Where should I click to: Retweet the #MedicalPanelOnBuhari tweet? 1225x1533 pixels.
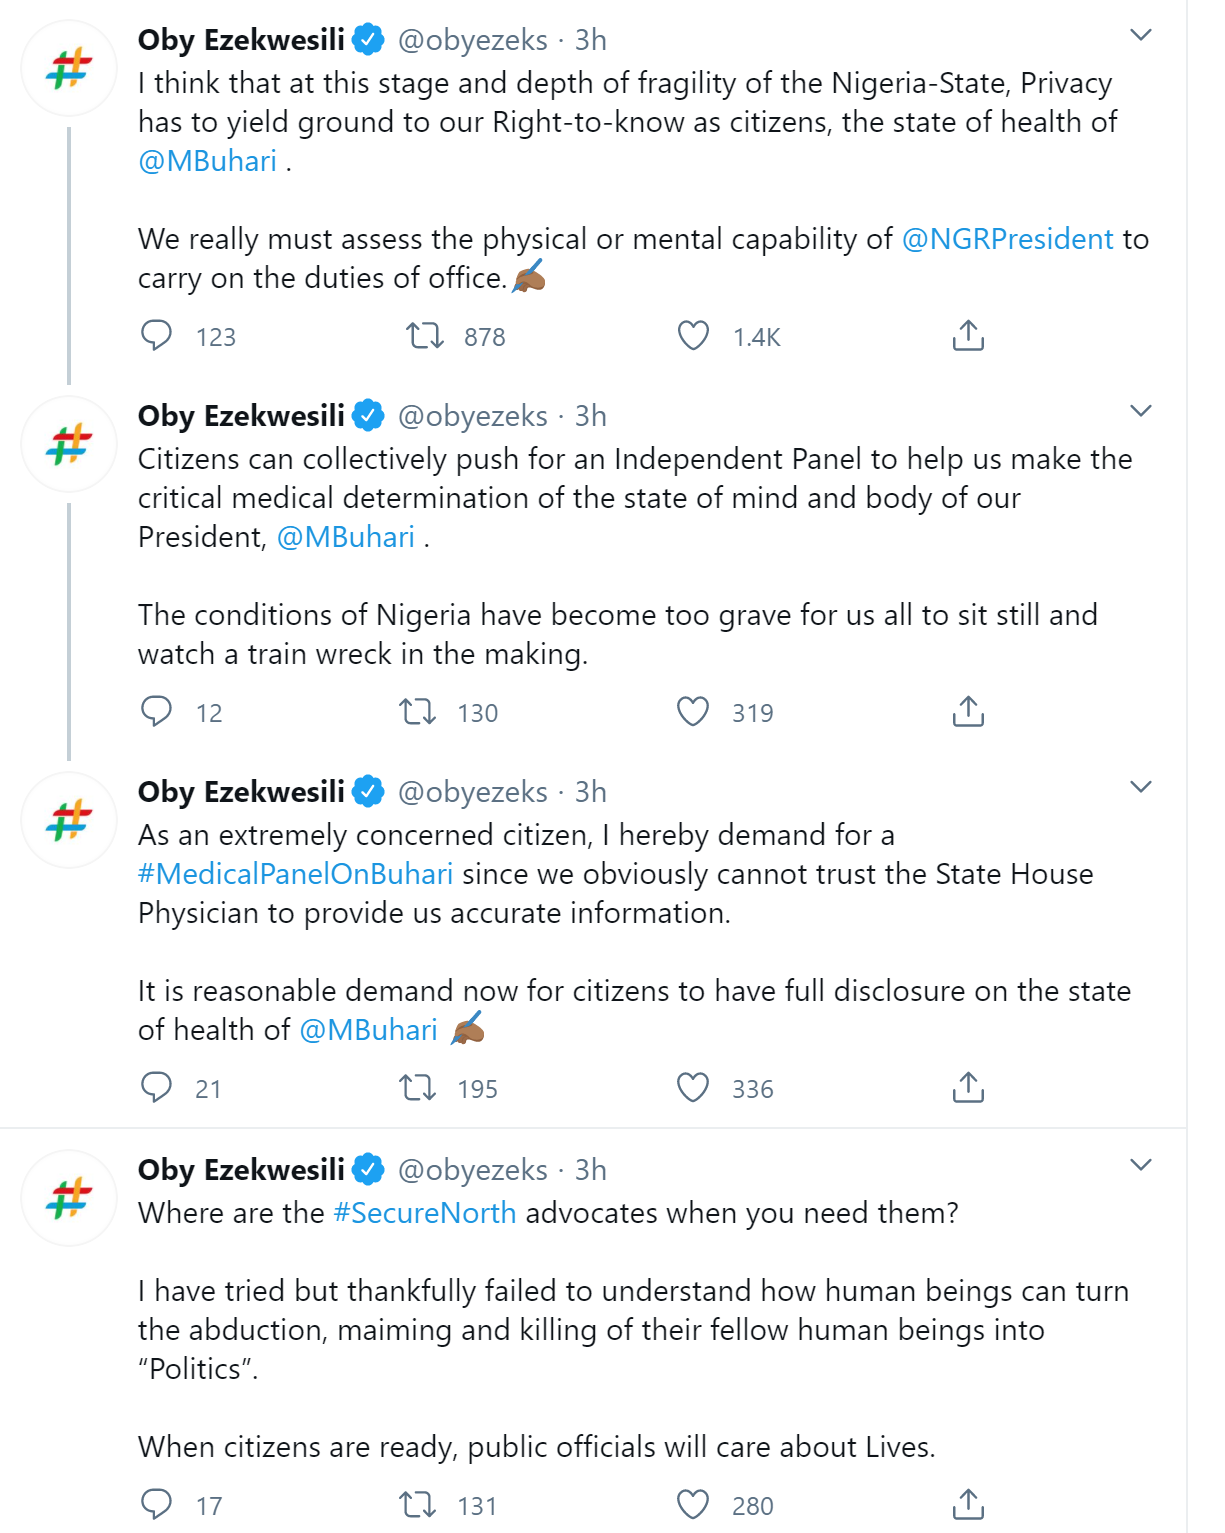[x=418, y=1088]
